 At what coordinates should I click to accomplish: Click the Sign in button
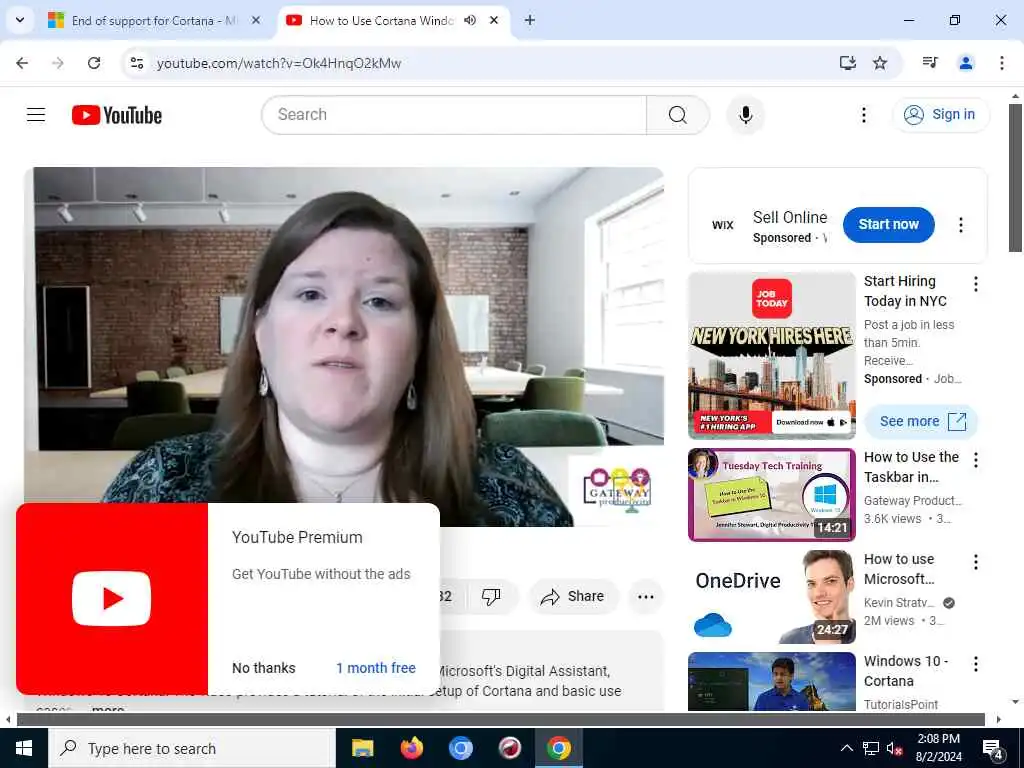(940, 114)
